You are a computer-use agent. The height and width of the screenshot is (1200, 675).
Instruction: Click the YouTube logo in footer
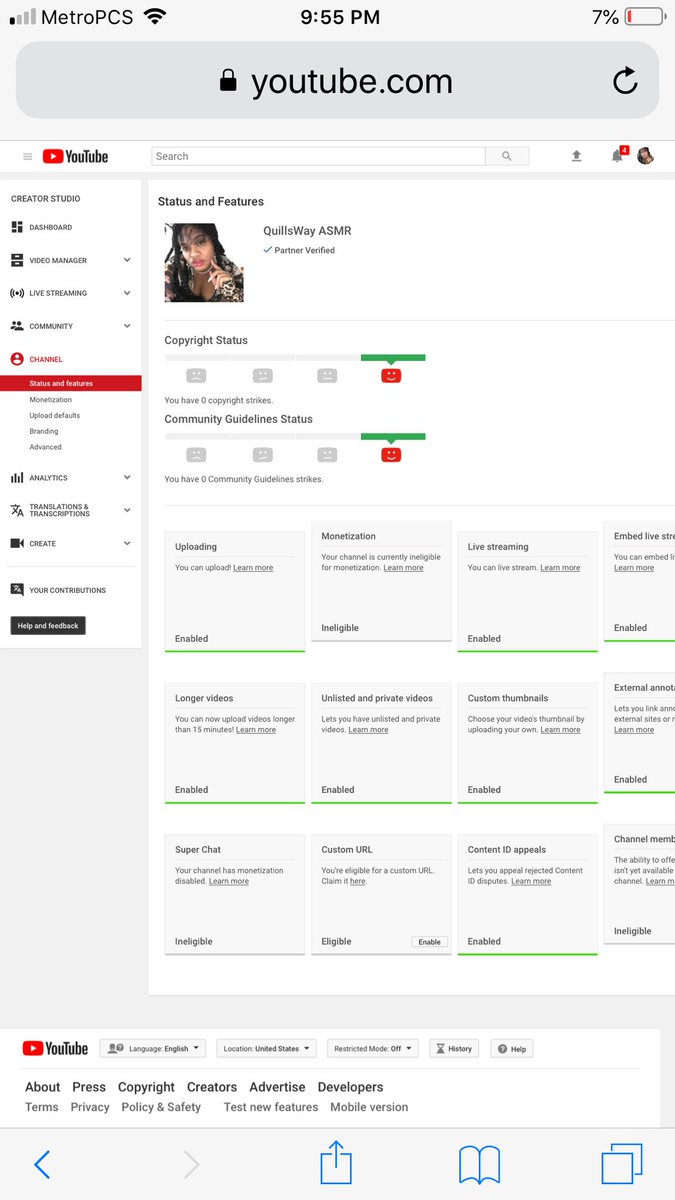tap(56, 1048)
